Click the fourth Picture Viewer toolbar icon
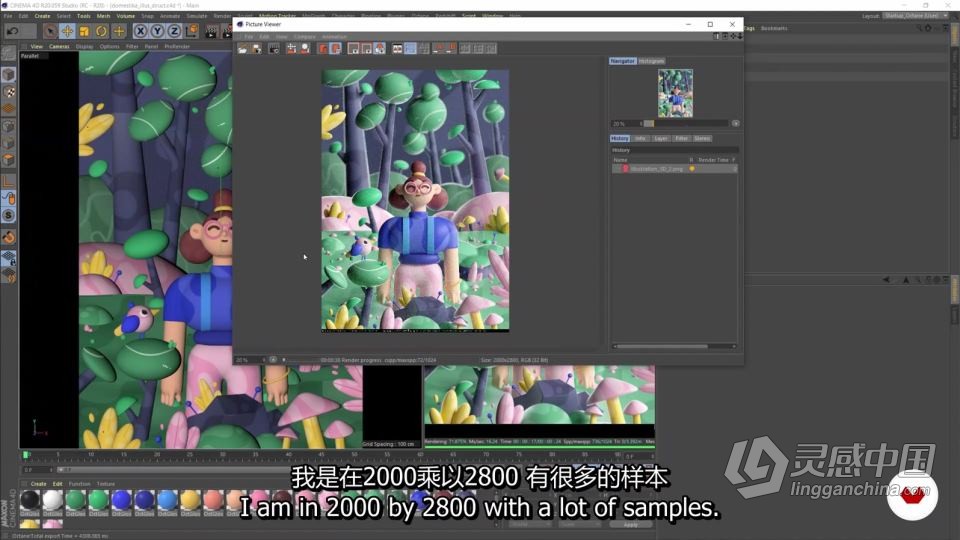This screenshot has width=960, height=540. click(x=291, y=48)
